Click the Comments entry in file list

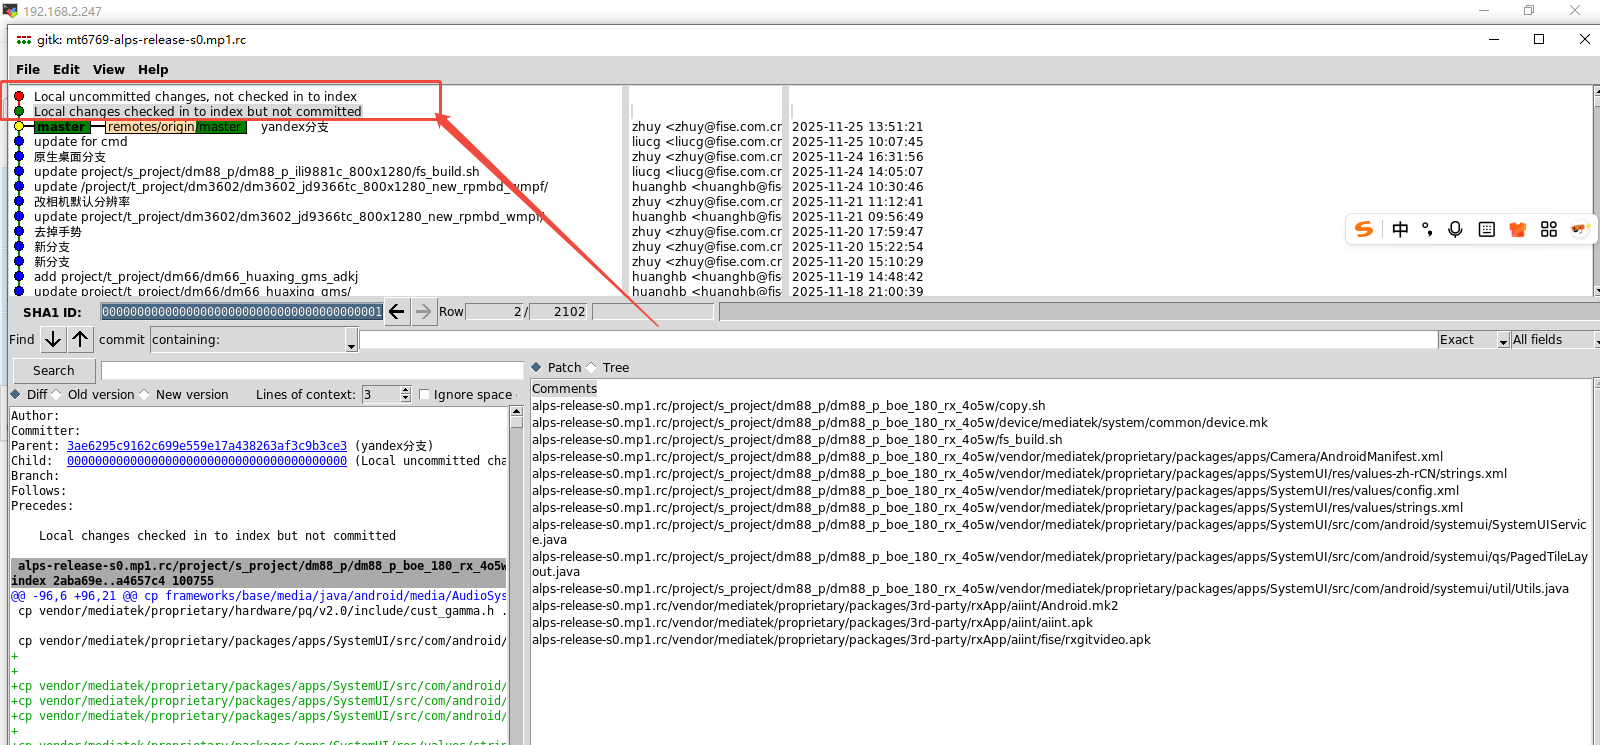[564, 388]
